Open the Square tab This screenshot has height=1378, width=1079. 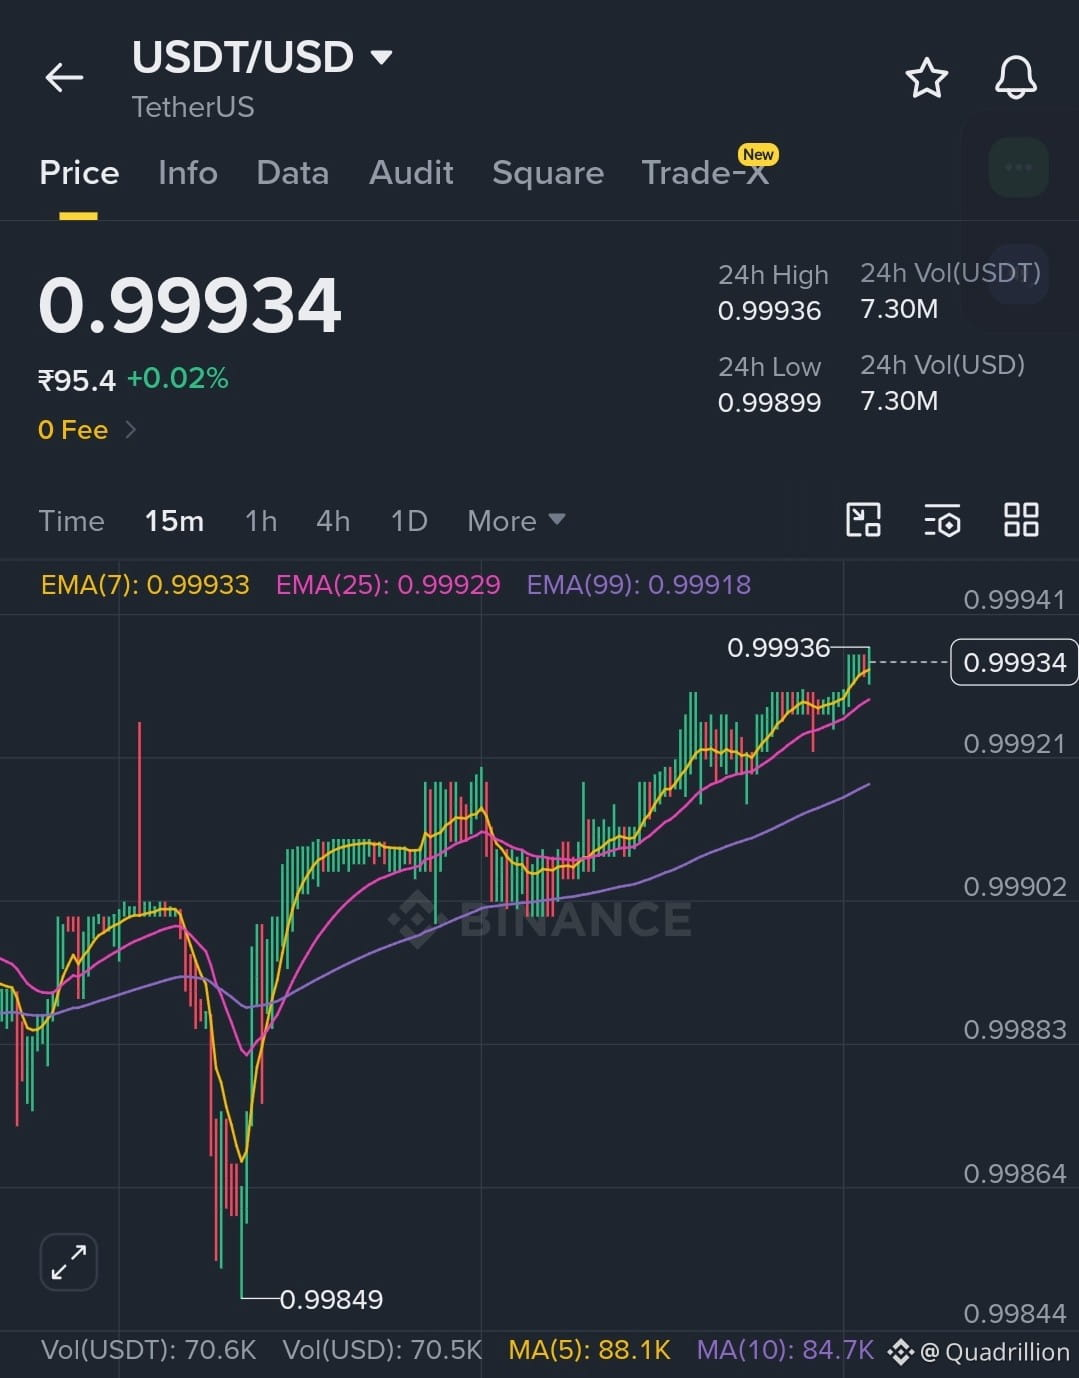tap(548, 173)
